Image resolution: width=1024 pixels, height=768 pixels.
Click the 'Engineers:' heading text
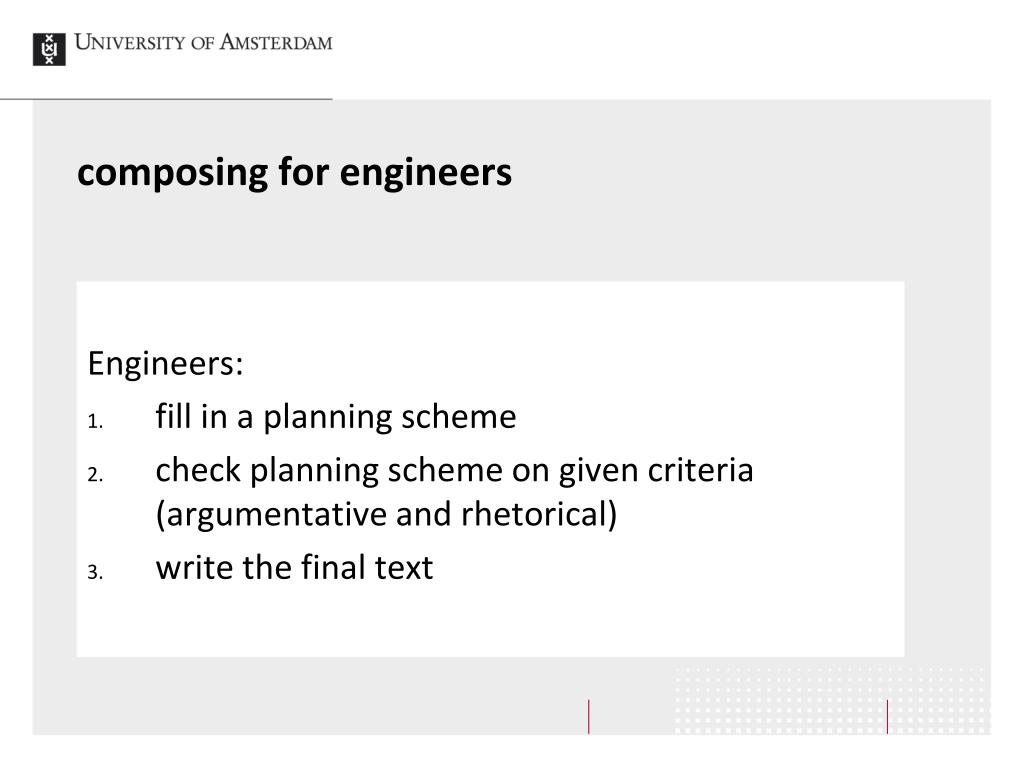[165, 363]
